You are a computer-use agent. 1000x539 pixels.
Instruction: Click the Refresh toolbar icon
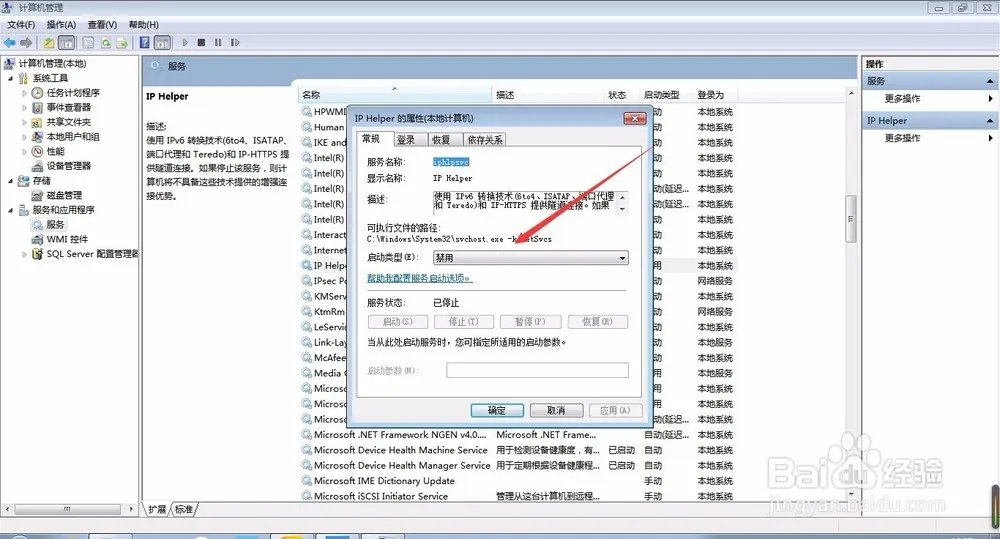click(x=106, y=43)
